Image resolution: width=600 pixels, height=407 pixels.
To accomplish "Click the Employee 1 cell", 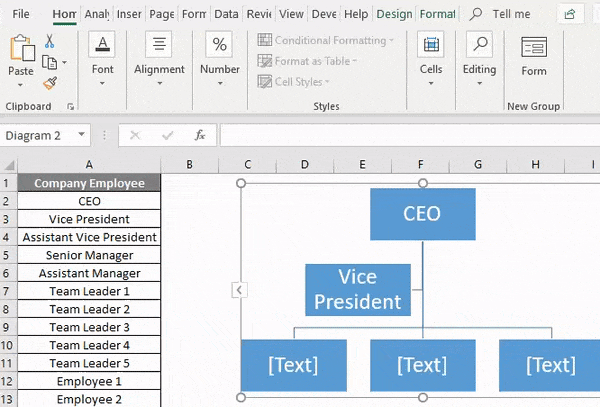I will [x=89, y=381].
